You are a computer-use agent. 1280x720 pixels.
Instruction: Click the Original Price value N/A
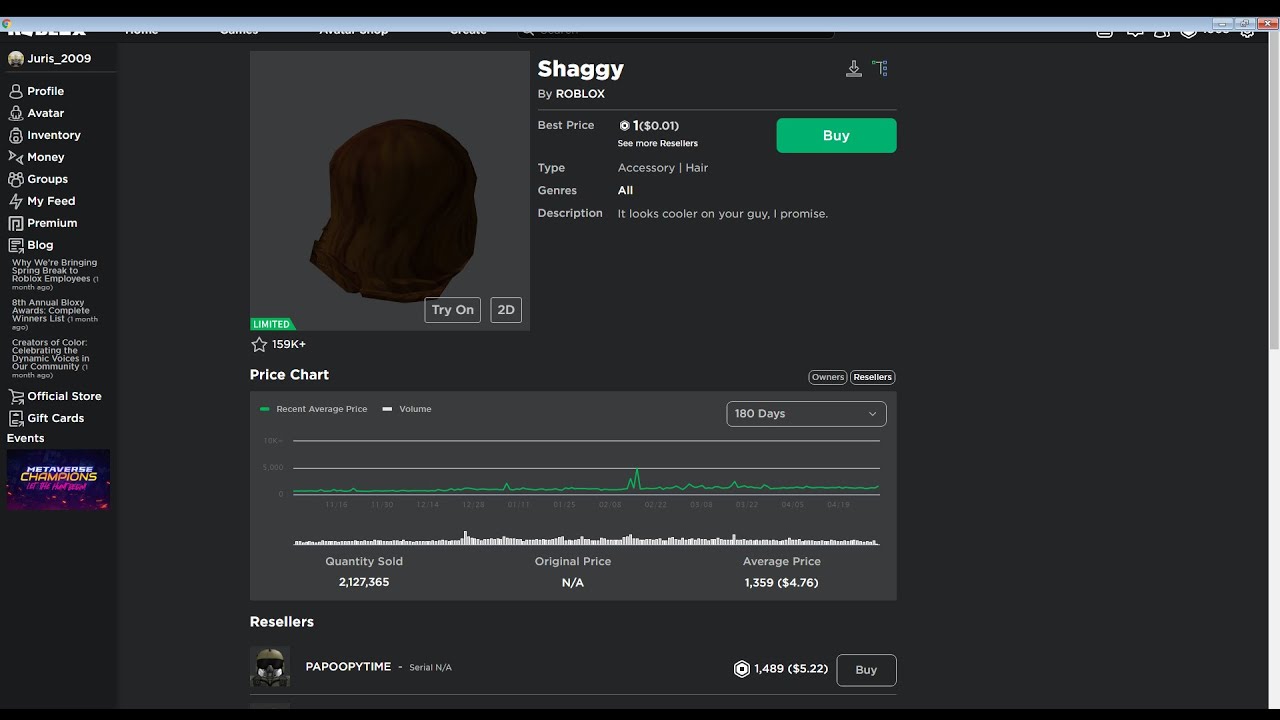[x=573, y=582]
